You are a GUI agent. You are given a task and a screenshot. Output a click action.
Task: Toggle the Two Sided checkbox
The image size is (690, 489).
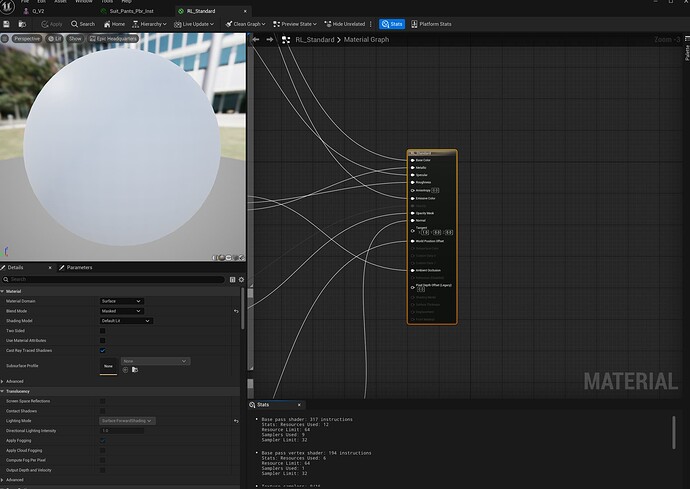(103, 331)
